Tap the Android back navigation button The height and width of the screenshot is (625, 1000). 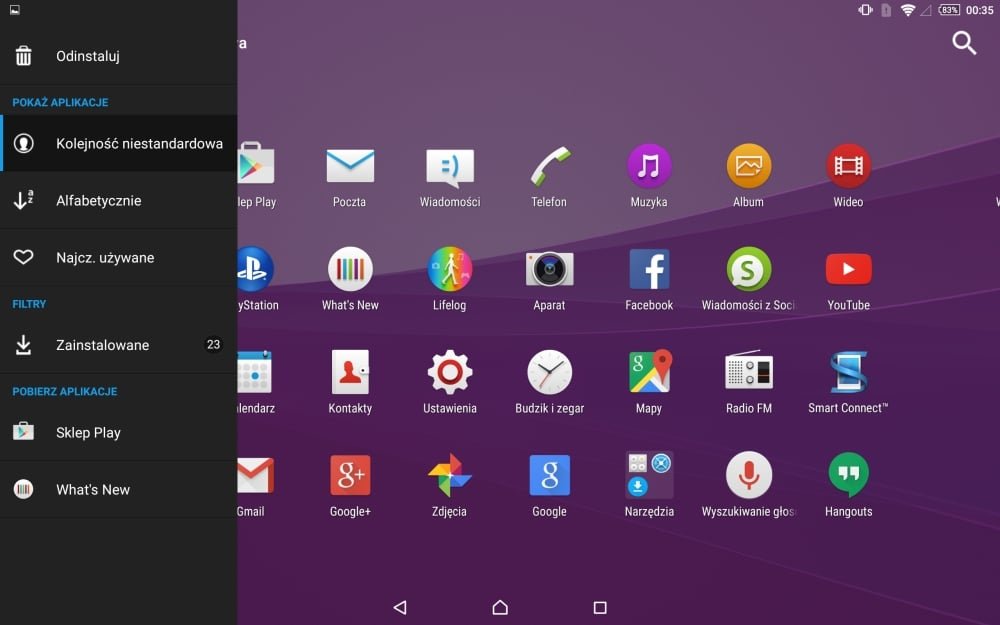[x=400, y=607]
